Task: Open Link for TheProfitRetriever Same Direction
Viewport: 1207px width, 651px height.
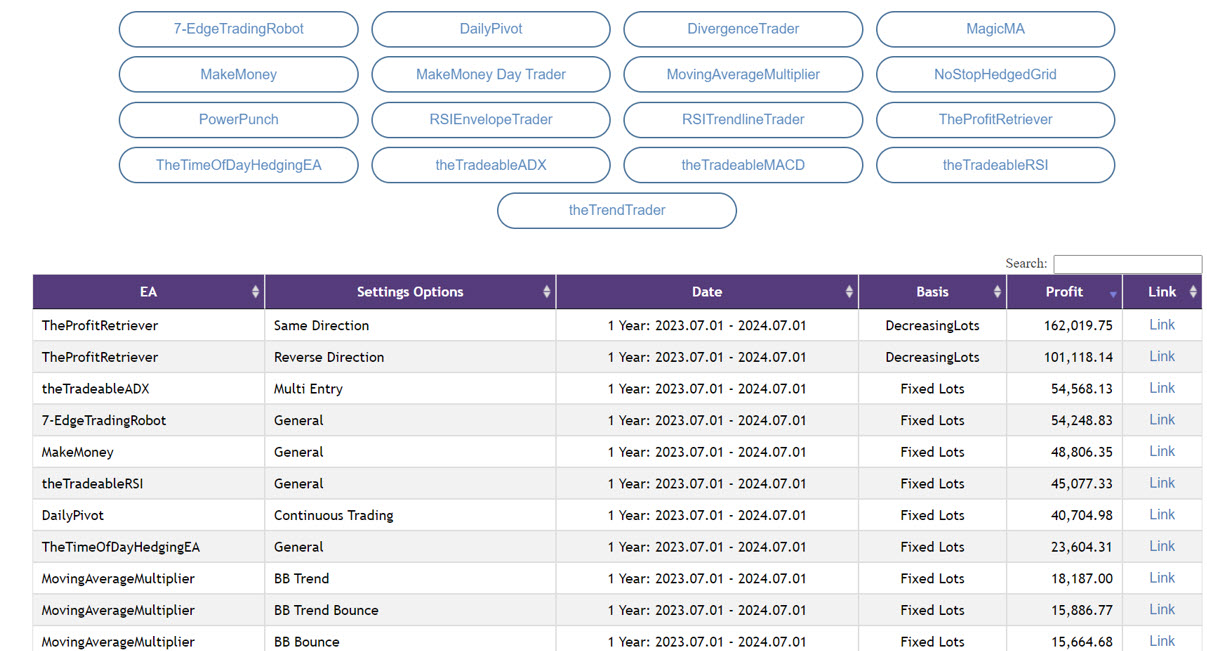Action: pos(1162,325)
